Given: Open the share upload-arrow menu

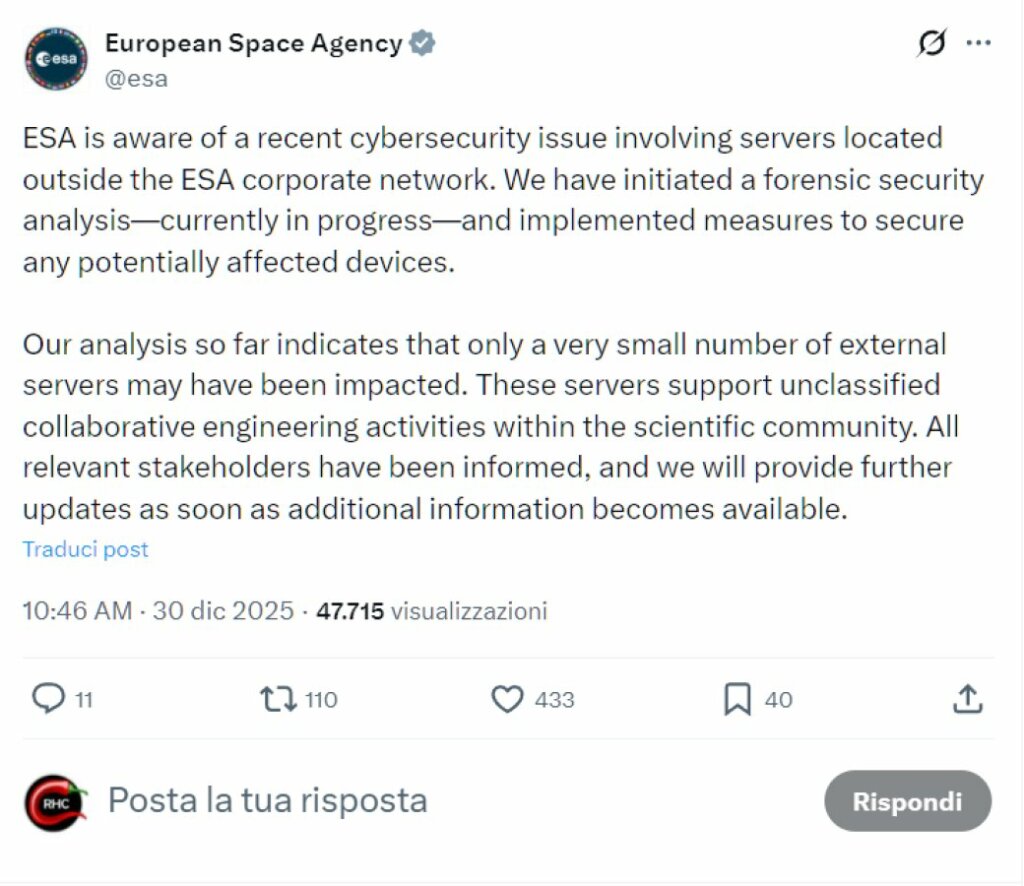Looking at the screenshot, I should 967,699.
